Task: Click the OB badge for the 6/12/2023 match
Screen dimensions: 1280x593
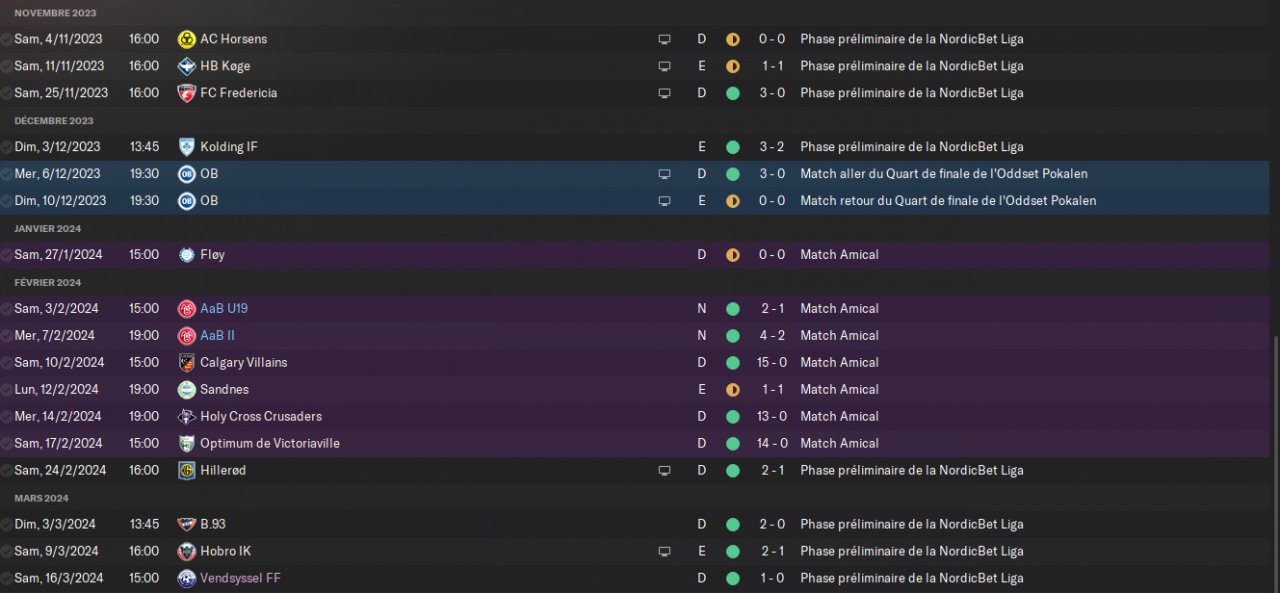Action: pos(186,174)
